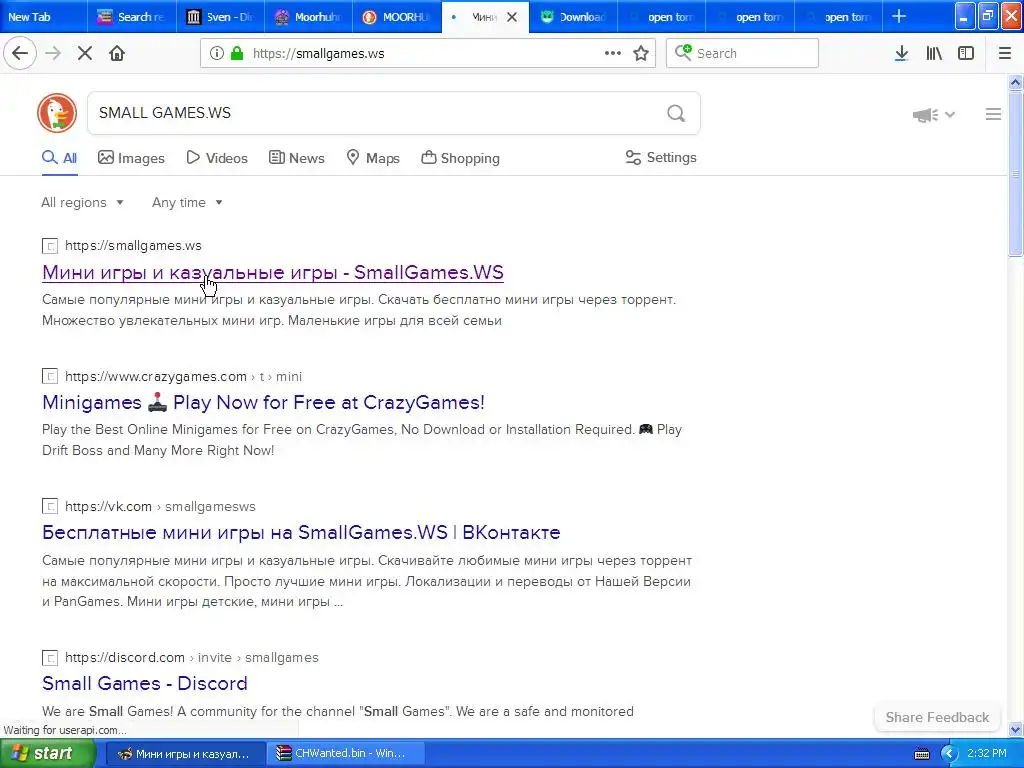1024x768 pixels.
Task: Switch to the Search re... tab
Action: pos(132,17)
